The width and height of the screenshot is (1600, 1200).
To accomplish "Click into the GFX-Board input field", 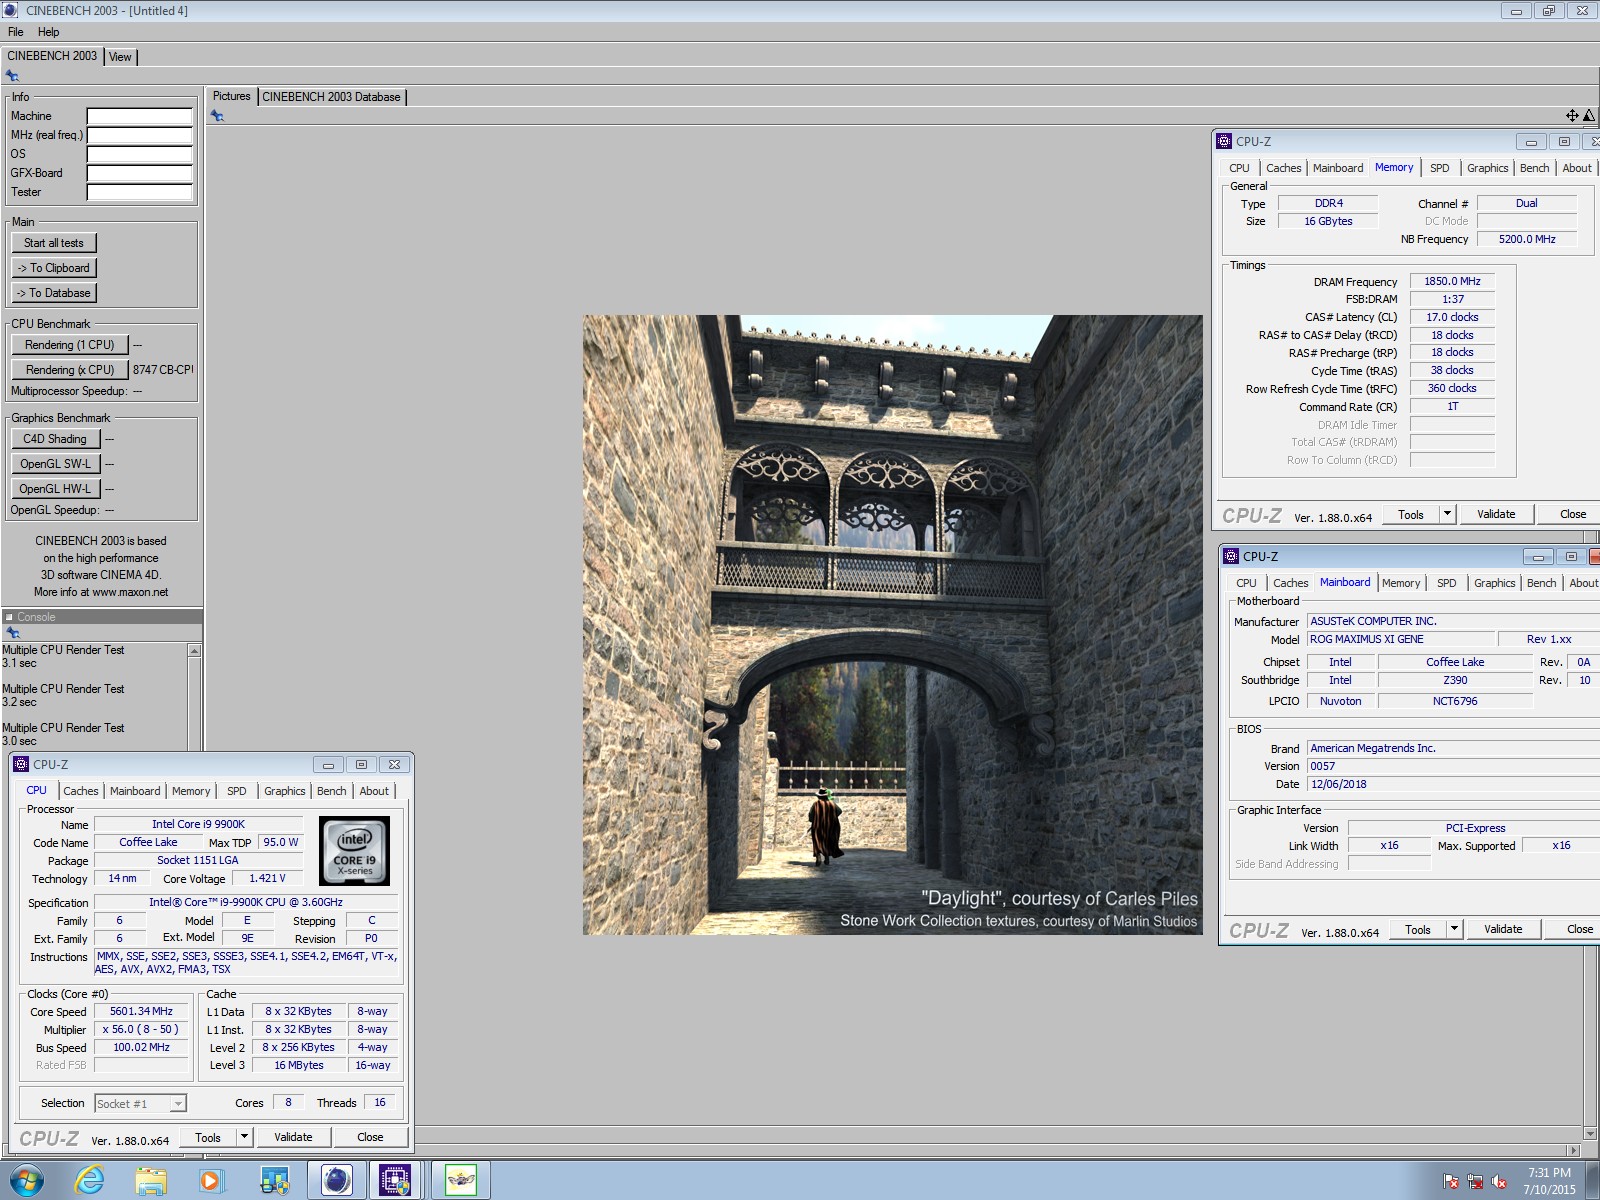I will coord(139,173).
